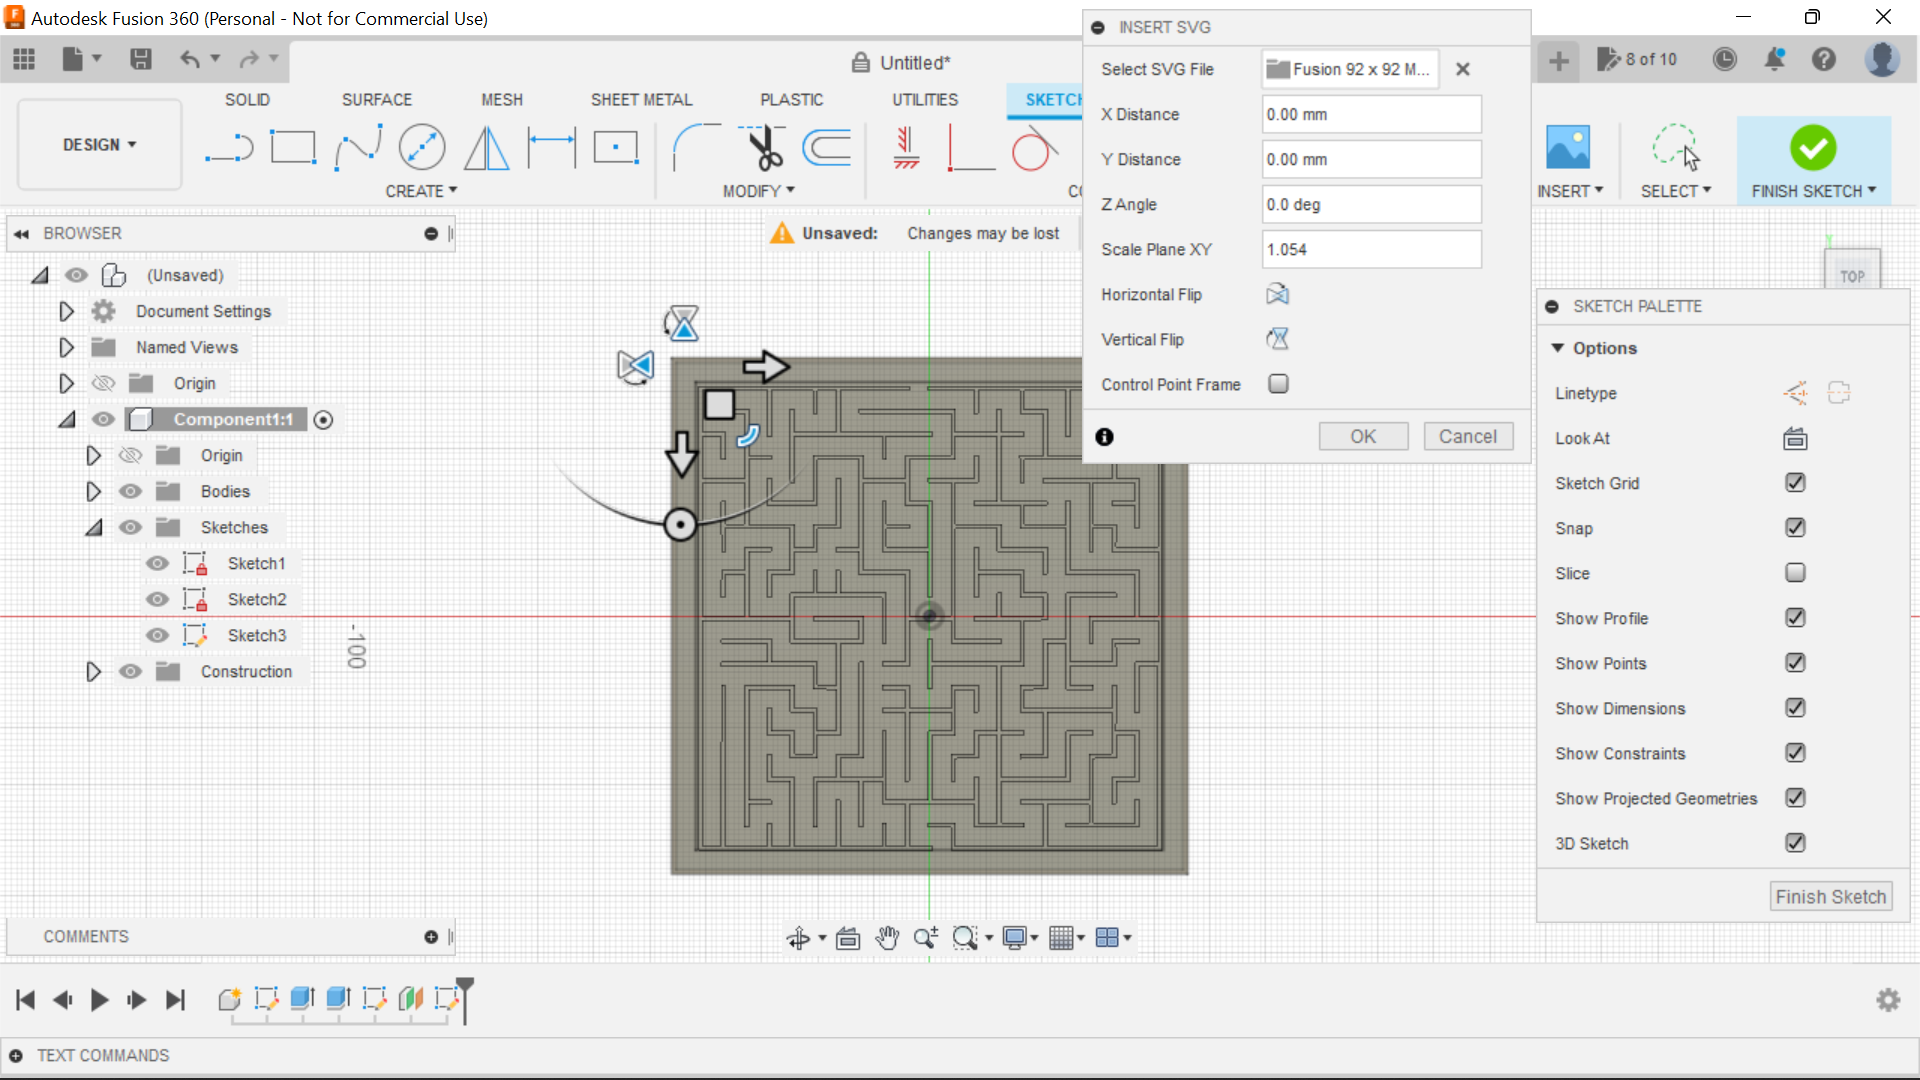Activate the Pan tool in navigation bar
The image size is (1920, 1080).
[x=887, y=938]
